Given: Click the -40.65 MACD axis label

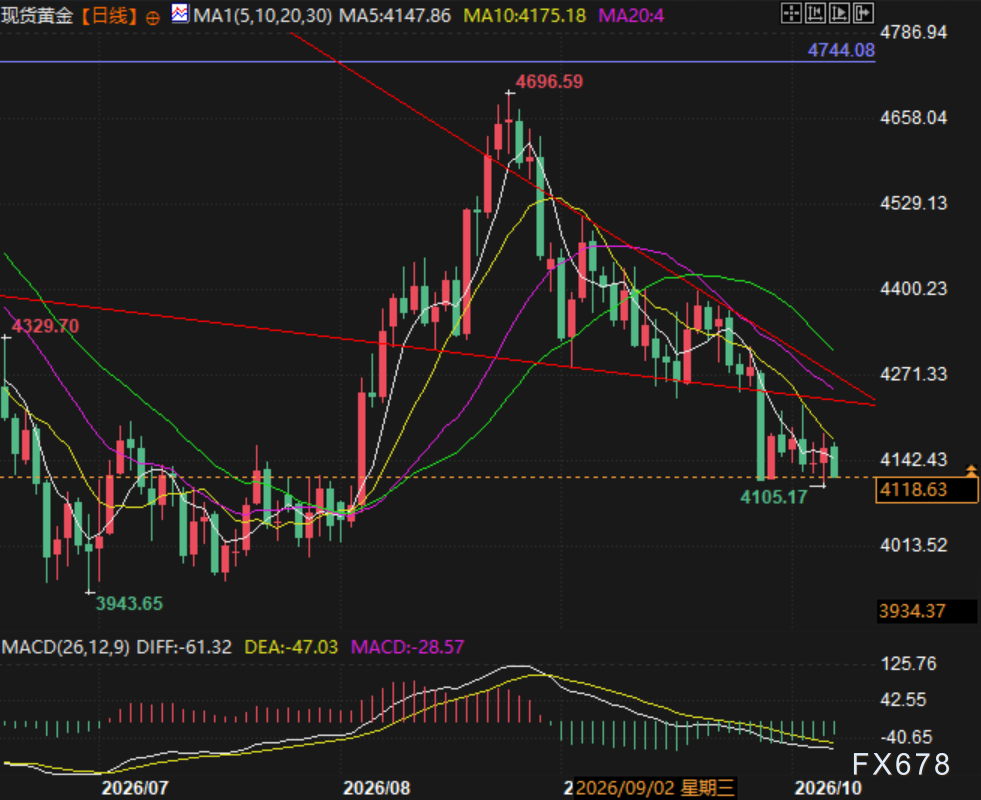Looking at the screenshot, I should click(x=907, y=737).
